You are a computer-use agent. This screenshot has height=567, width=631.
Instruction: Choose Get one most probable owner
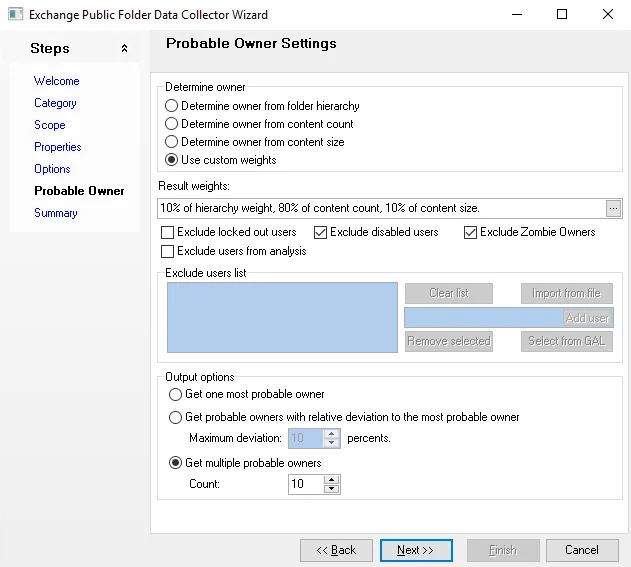tap(246, 394)
